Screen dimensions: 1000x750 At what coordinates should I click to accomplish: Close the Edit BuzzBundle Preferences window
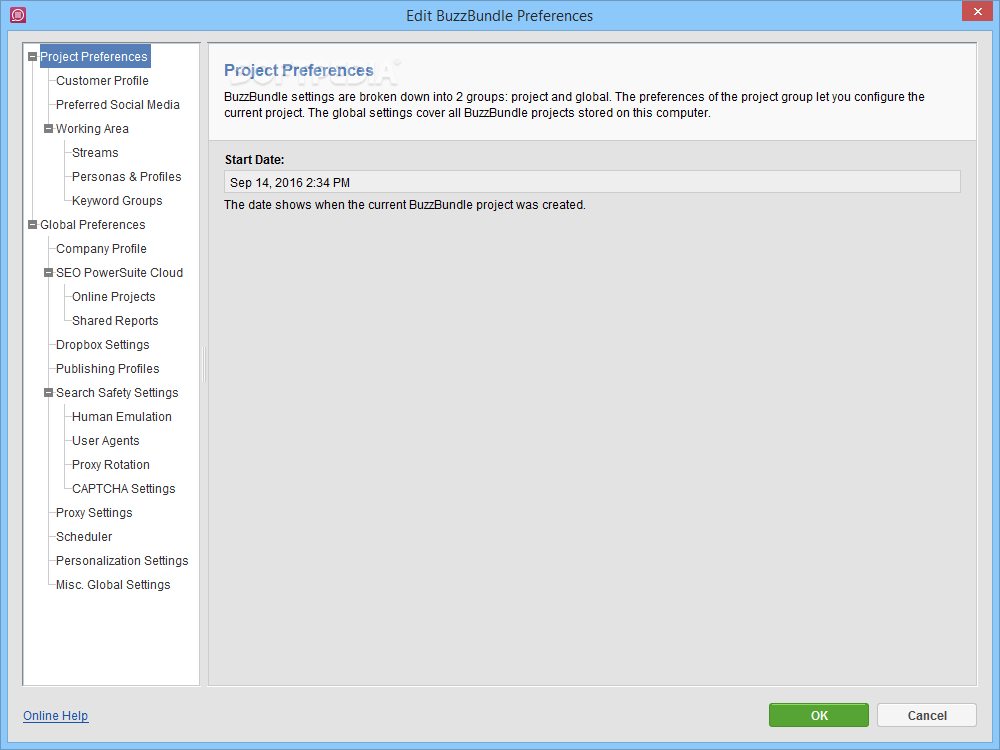click(977, 11)
